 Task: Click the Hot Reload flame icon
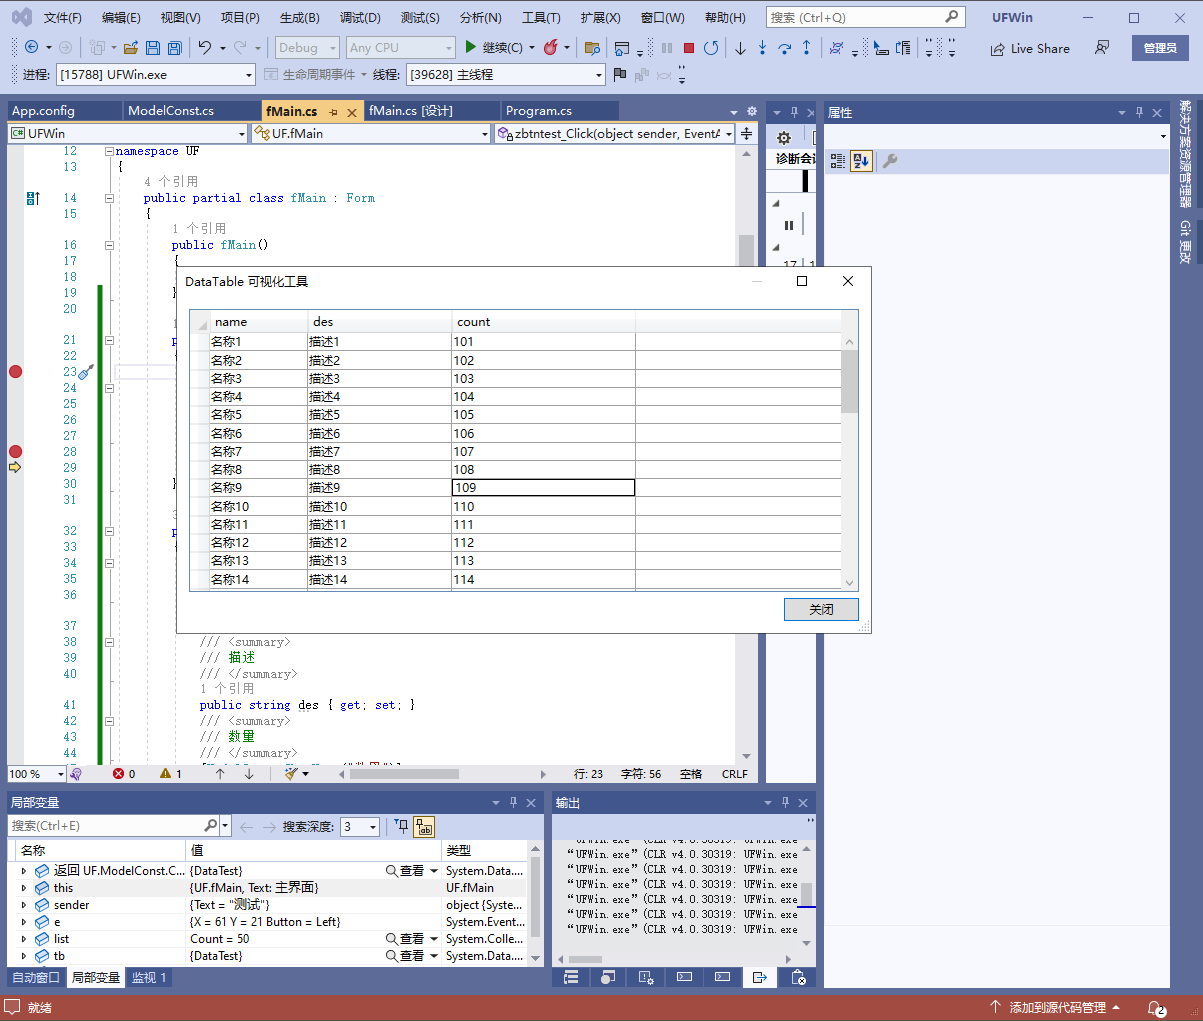tap(550, 47)
